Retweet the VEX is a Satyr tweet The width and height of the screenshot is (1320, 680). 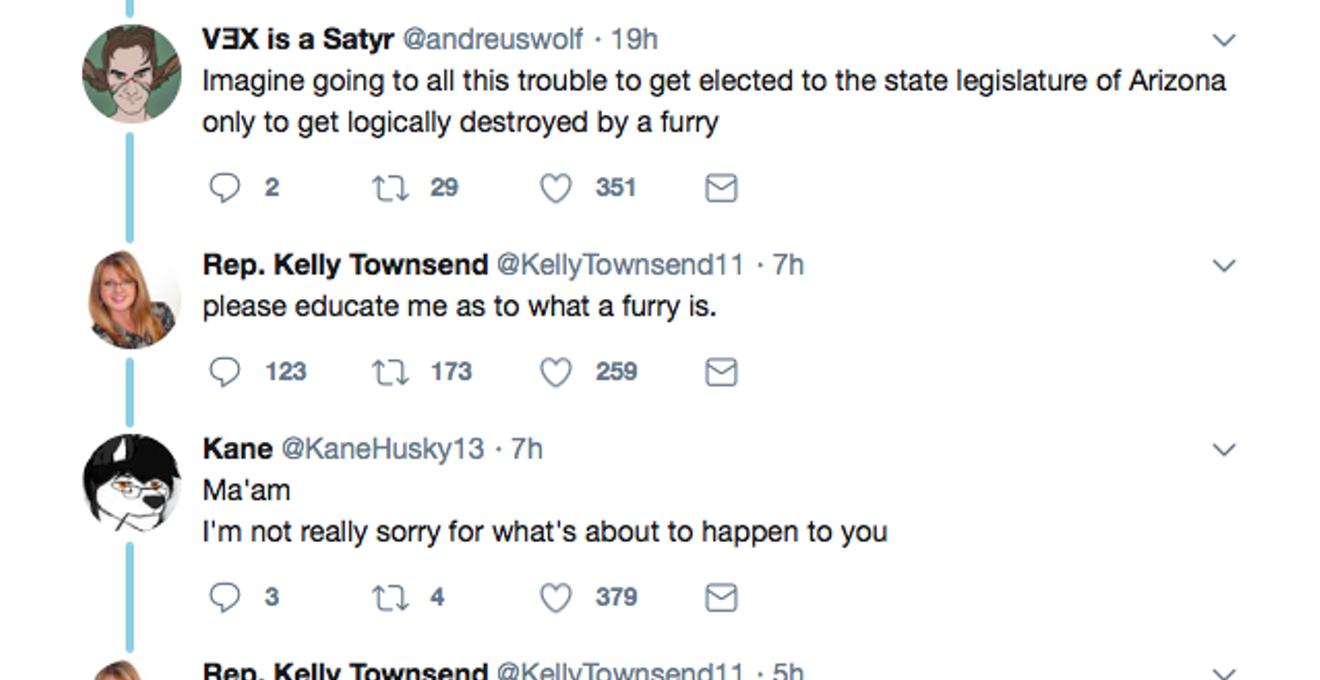coord(389,188)
